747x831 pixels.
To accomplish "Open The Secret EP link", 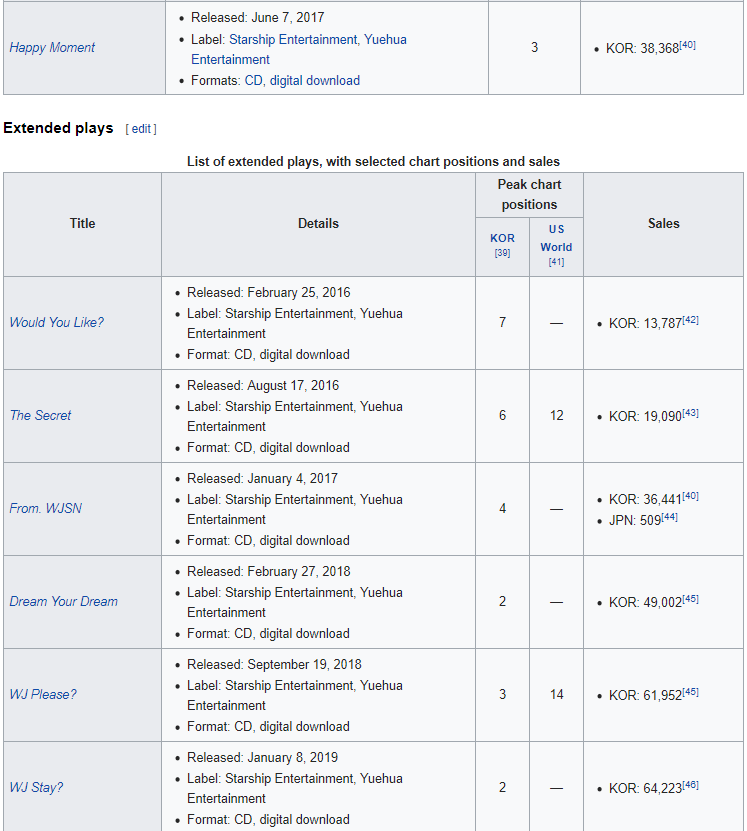I will (40, 416).
